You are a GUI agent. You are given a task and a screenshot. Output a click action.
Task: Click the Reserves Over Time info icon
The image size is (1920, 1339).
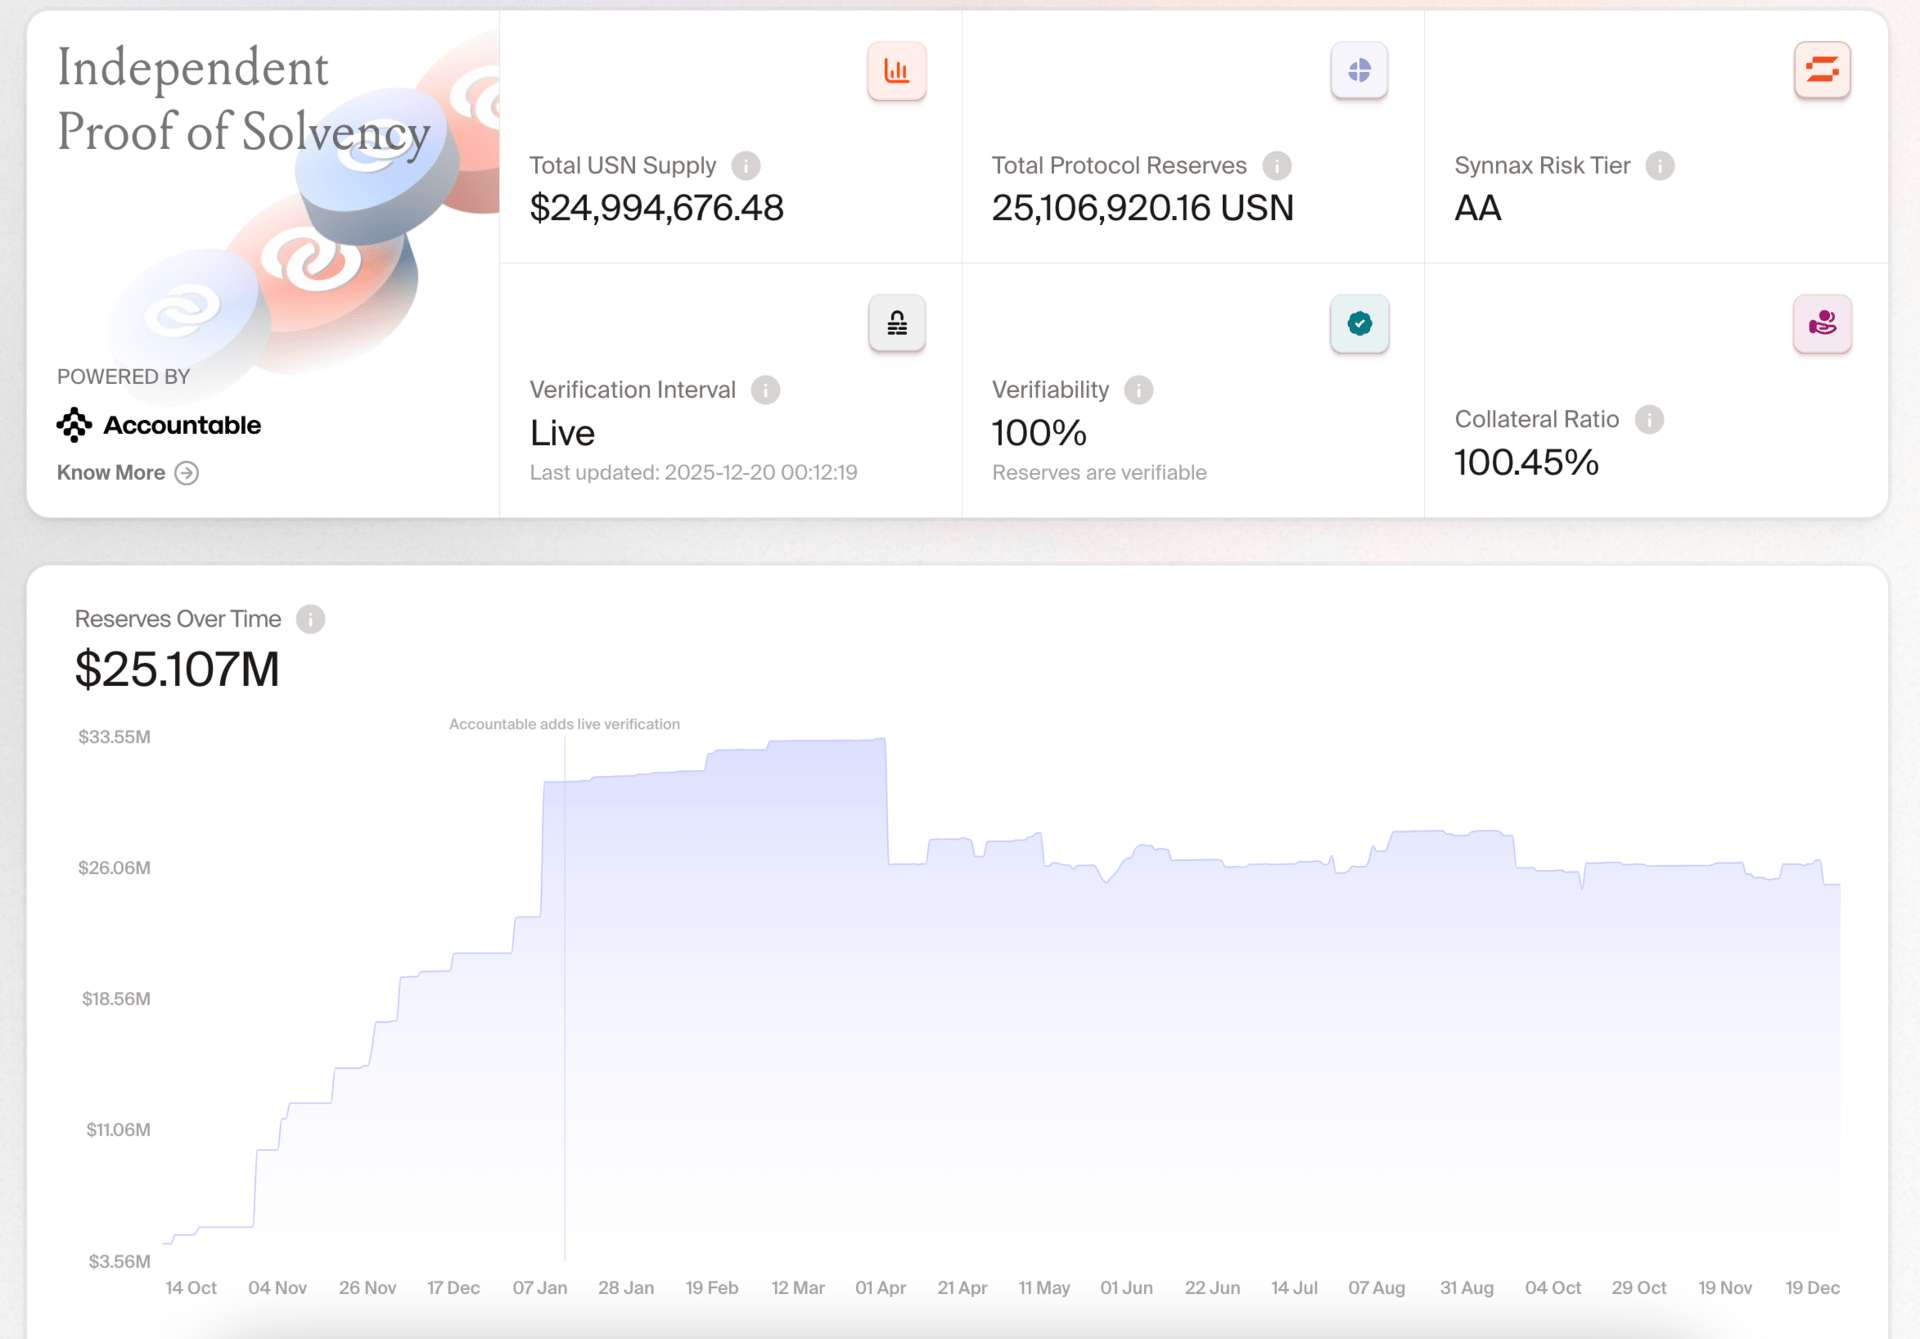(310, 619)
